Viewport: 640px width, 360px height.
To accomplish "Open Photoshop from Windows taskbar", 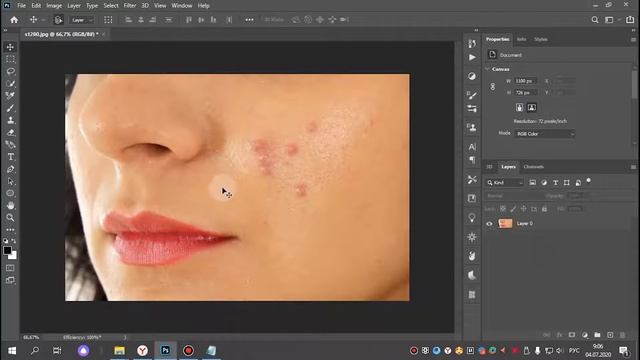I will click(165, 350).
